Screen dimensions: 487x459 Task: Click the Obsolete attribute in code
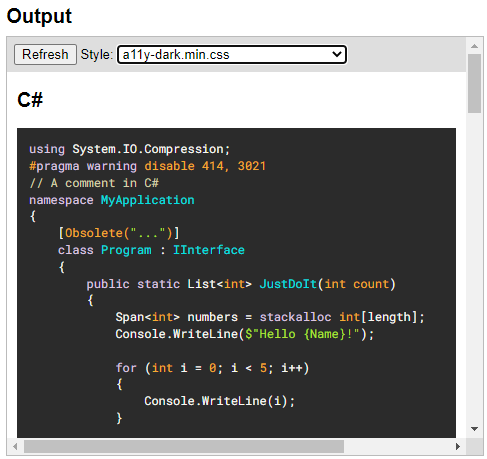pos(93,233)
